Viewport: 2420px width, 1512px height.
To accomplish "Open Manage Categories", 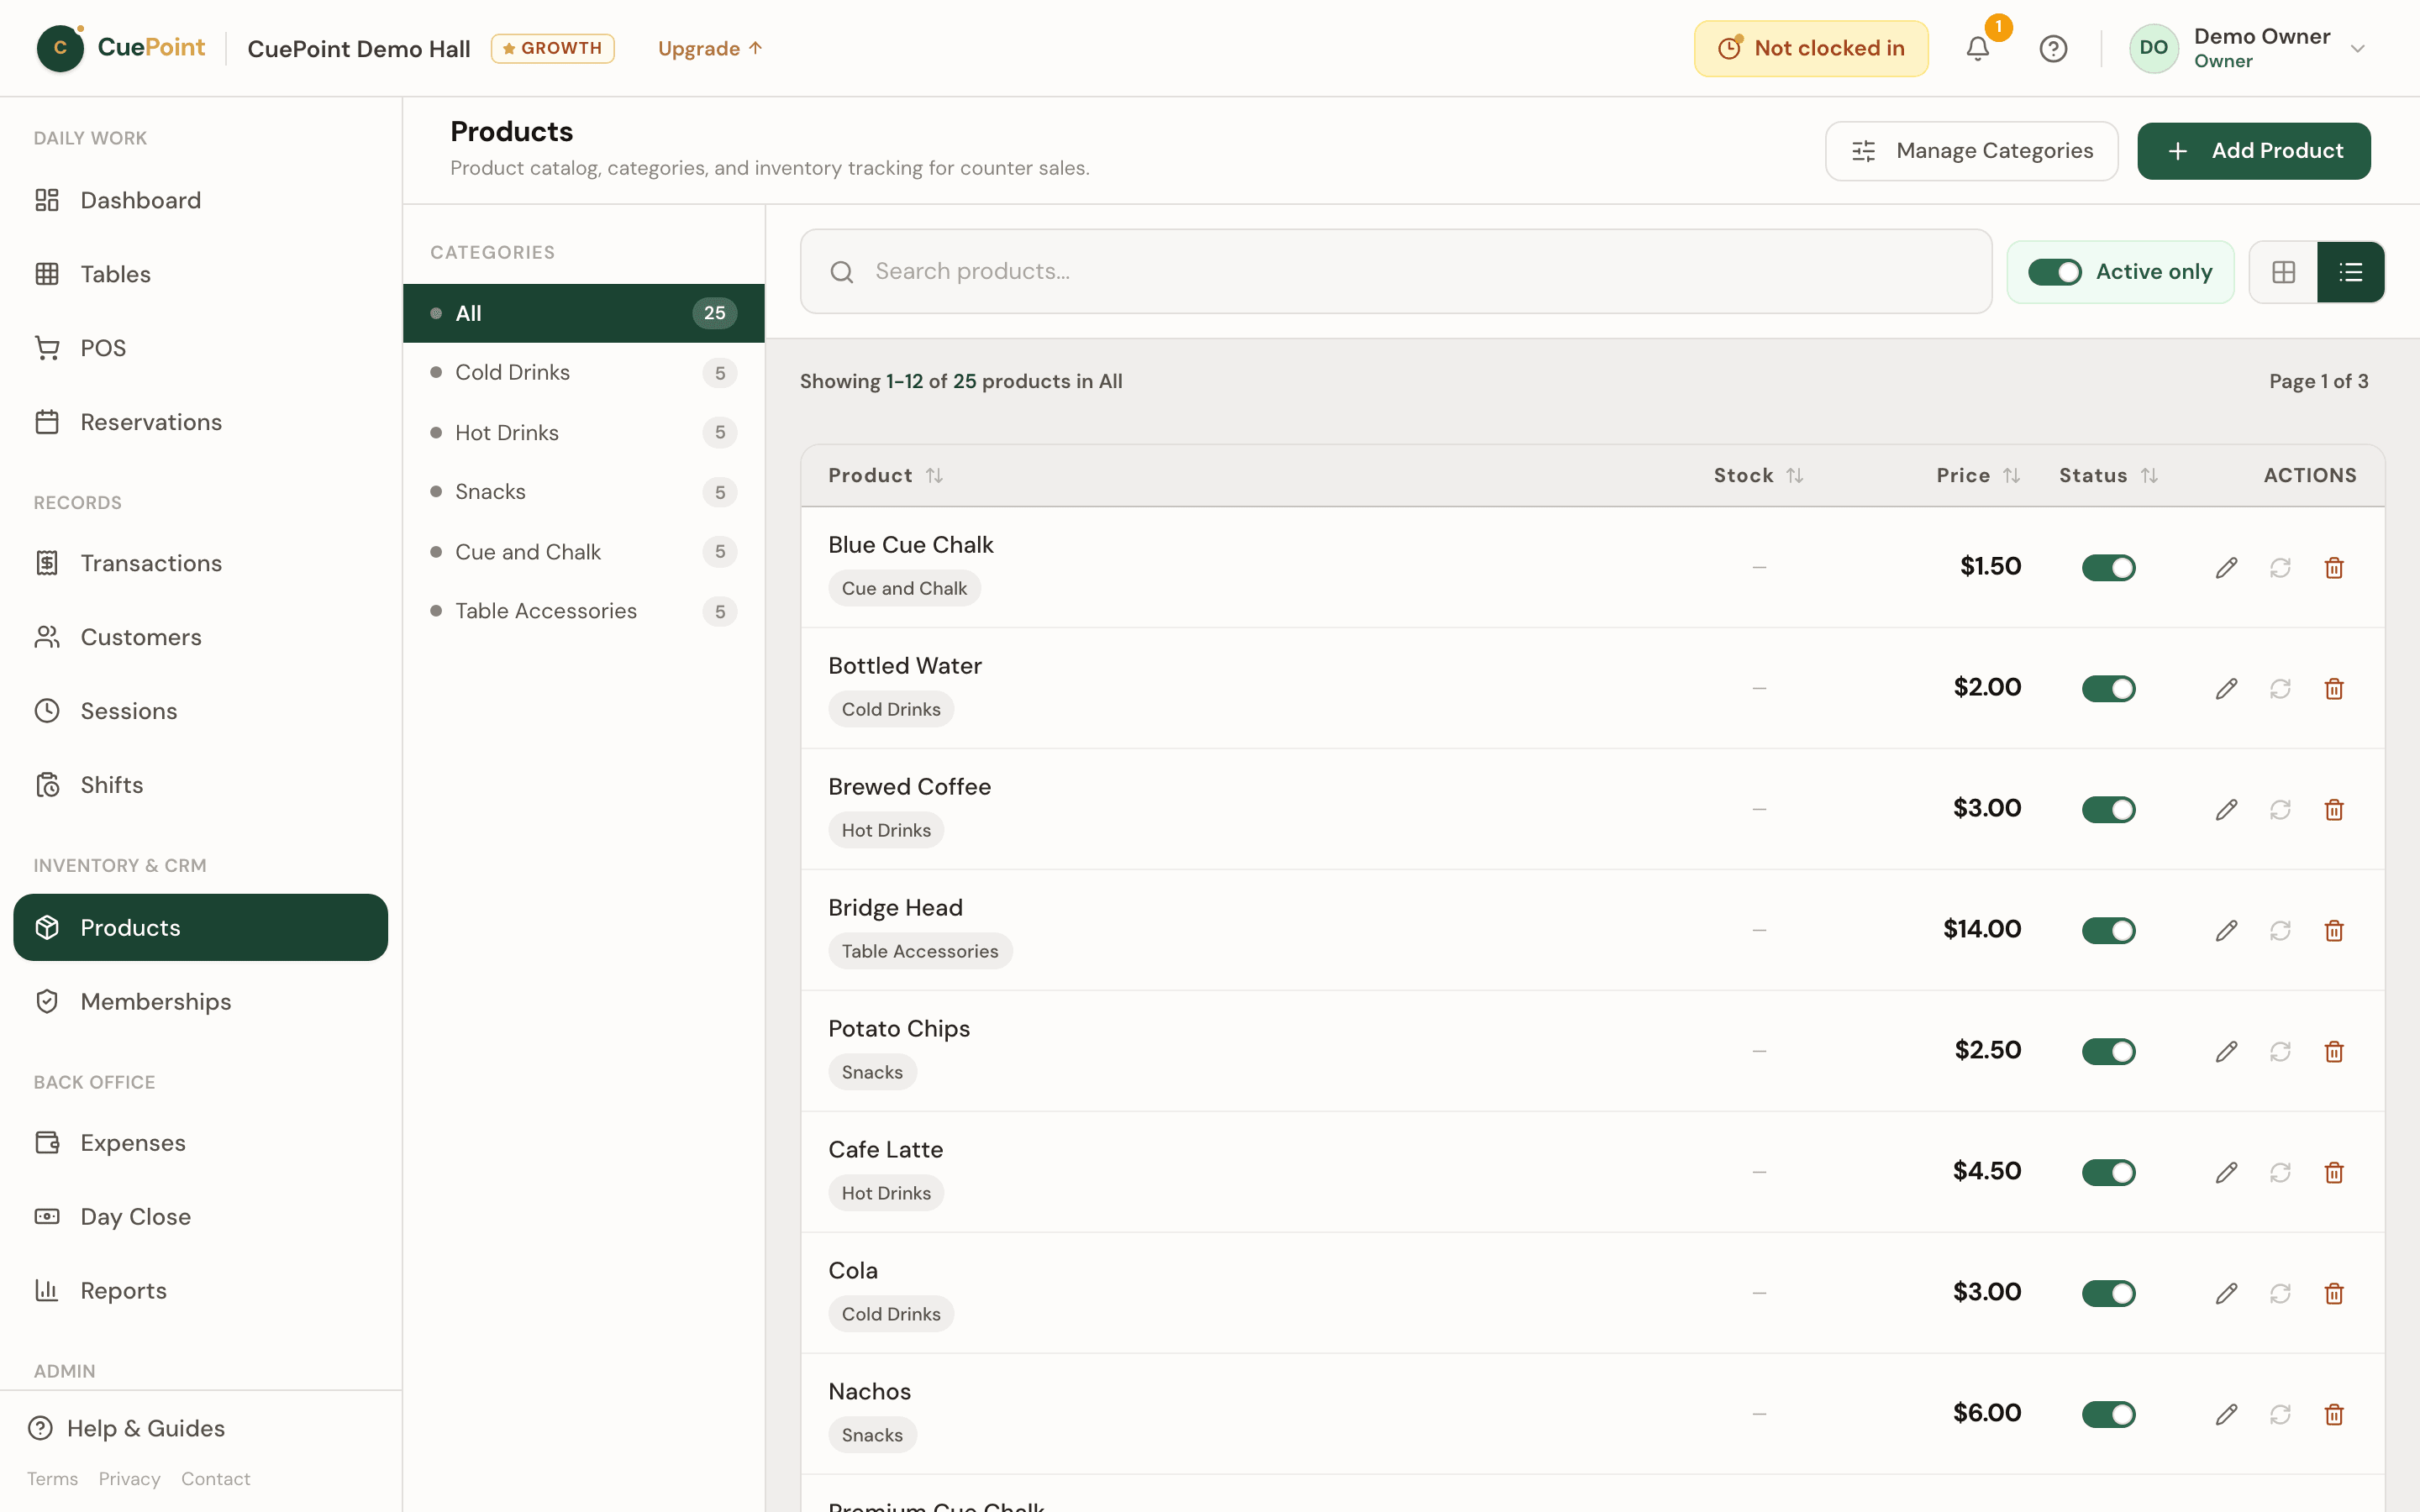I will 1971,151.
